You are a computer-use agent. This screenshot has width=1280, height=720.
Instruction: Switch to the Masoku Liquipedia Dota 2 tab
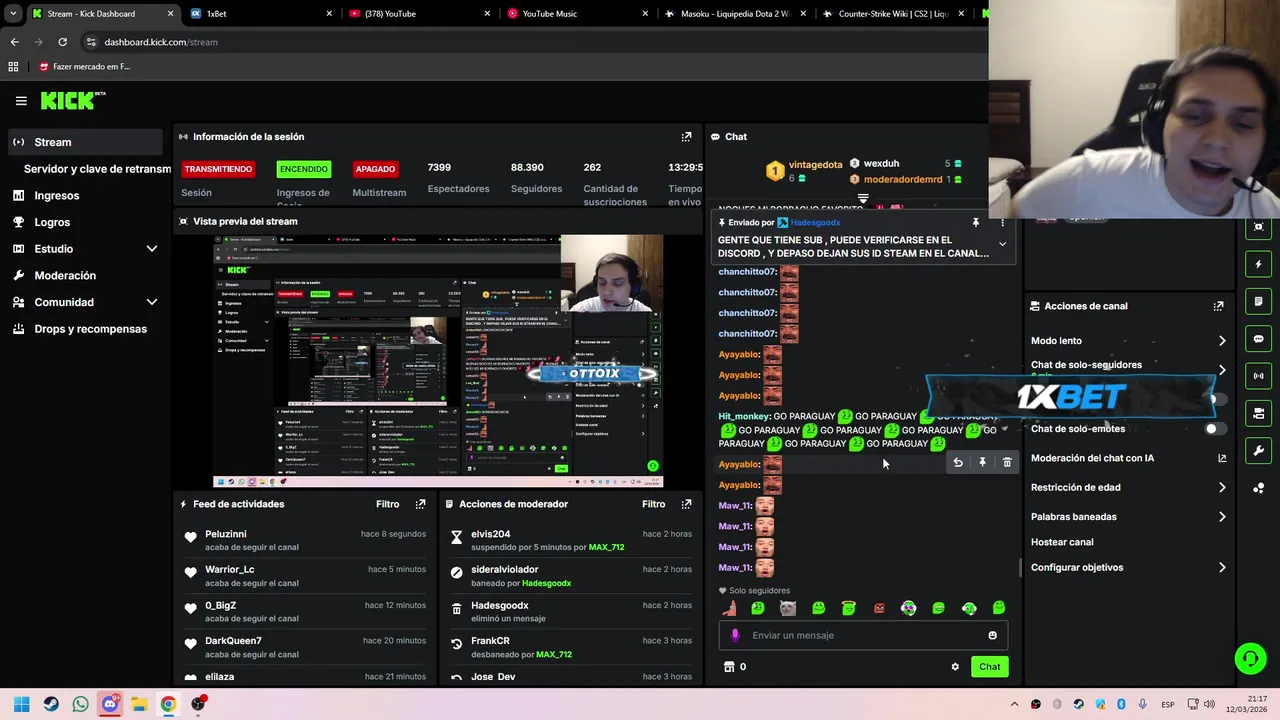point(735,14)
